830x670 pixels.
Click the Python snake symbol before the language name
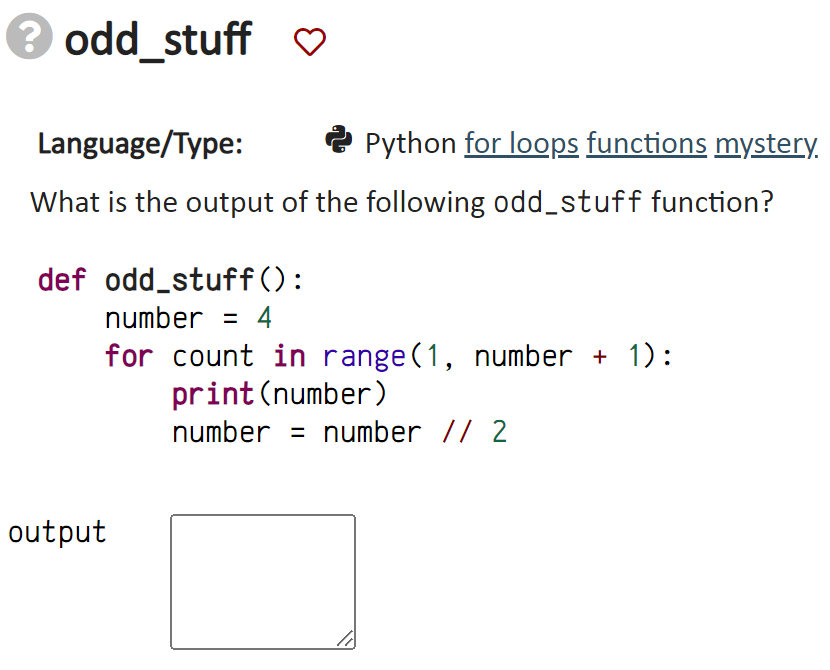339,142
